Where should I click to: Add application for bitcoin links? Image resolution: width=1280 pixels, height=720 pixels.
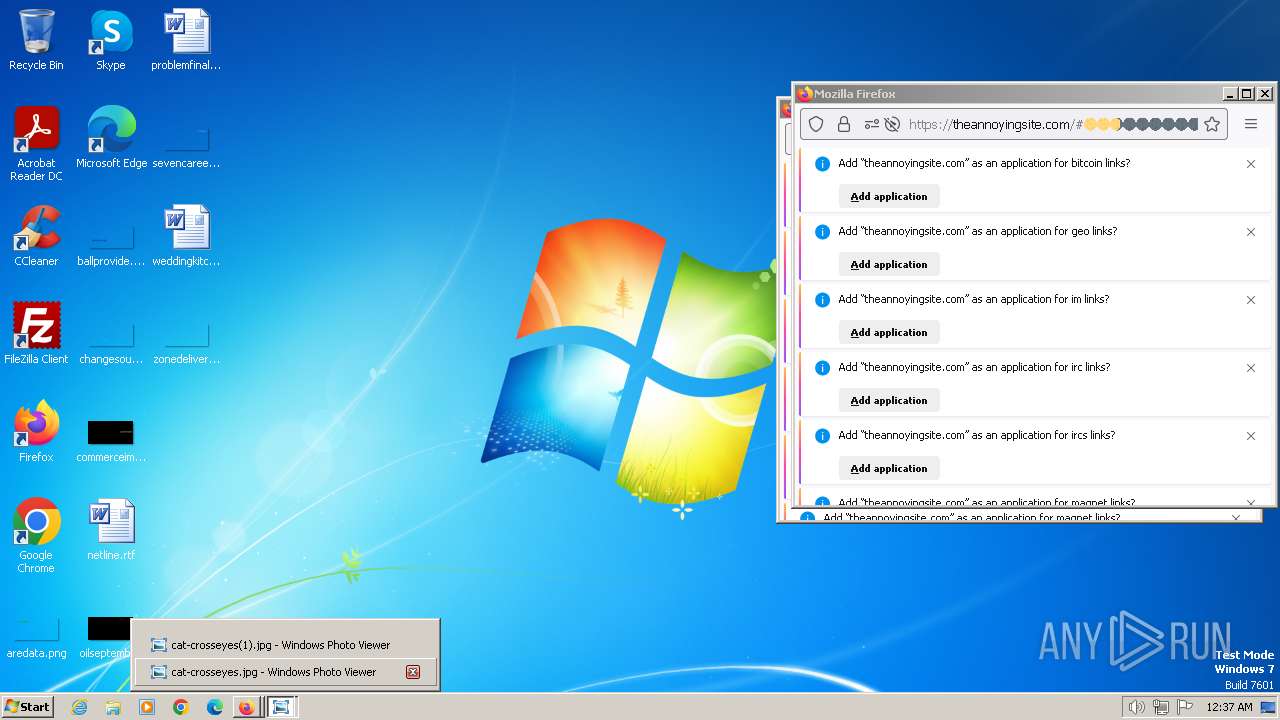click(889, 196)
